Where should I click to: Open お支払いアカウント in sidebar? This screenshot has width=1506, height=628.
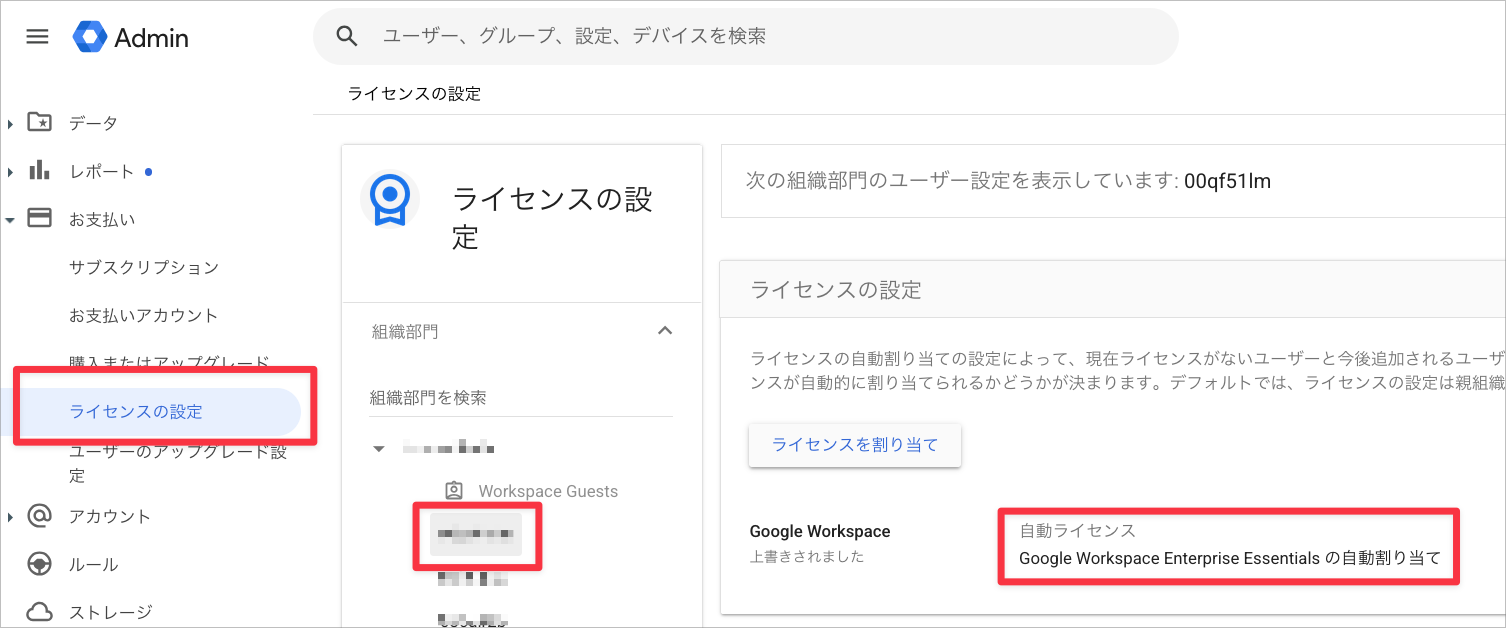(x=144, y=315)
